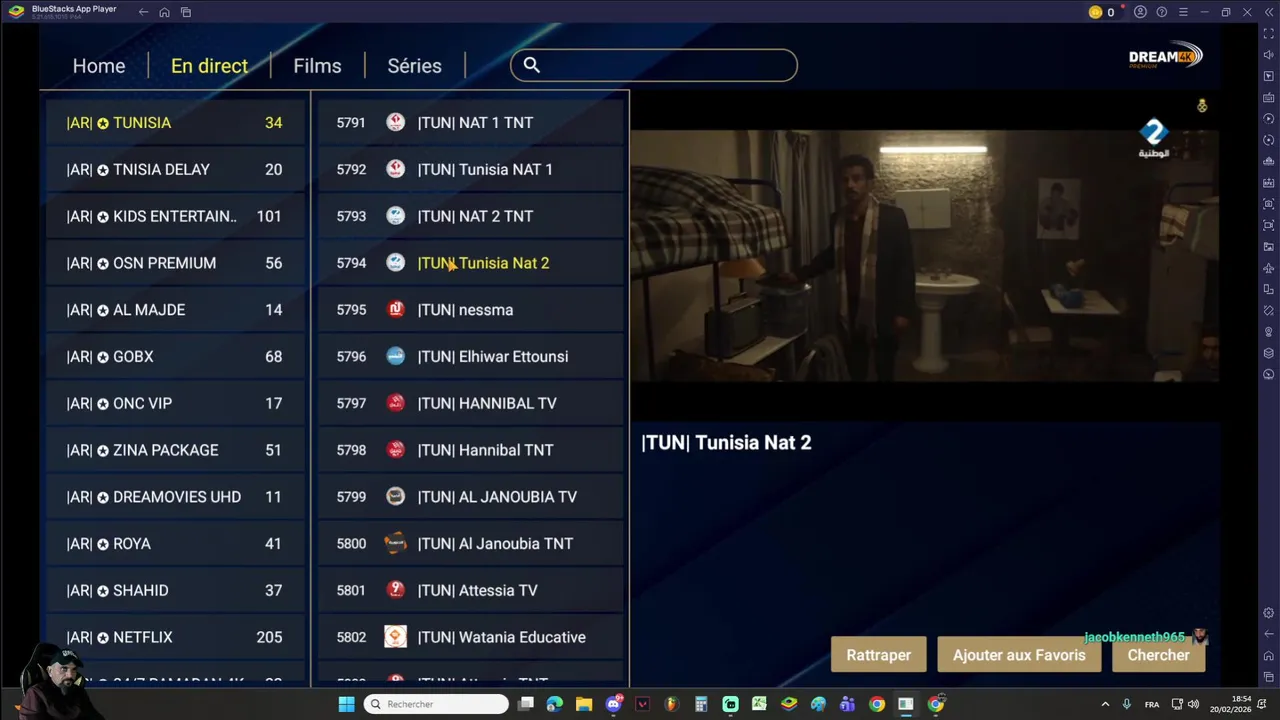Open BlueStacks hamburger menu

[x=1183, y=12]
